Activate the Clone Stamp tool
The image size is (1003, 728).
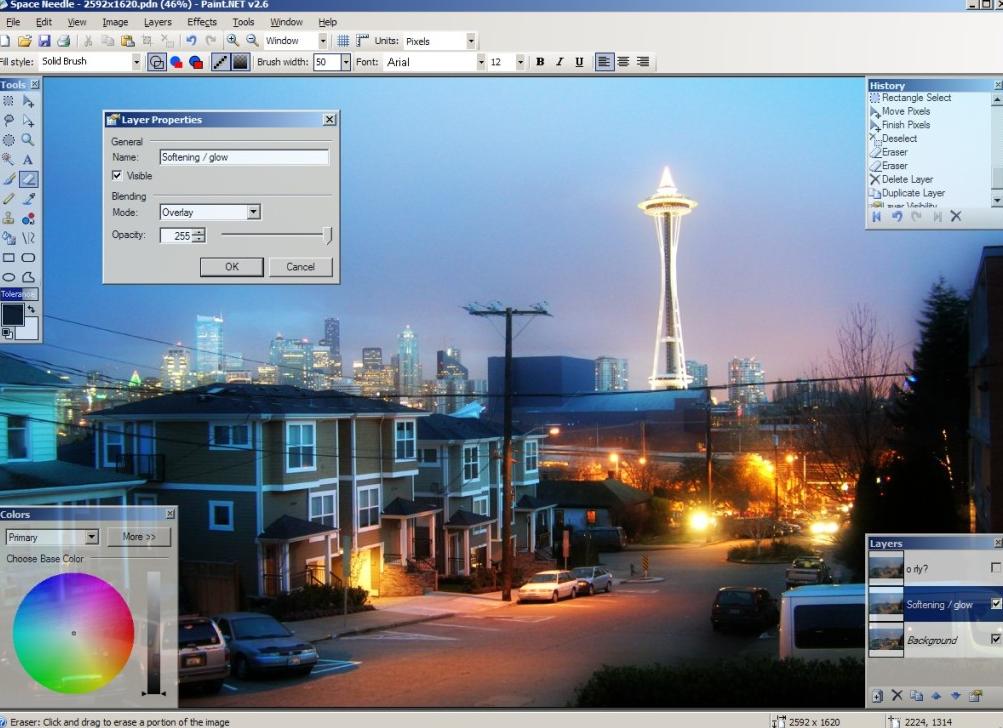[8, 218]
